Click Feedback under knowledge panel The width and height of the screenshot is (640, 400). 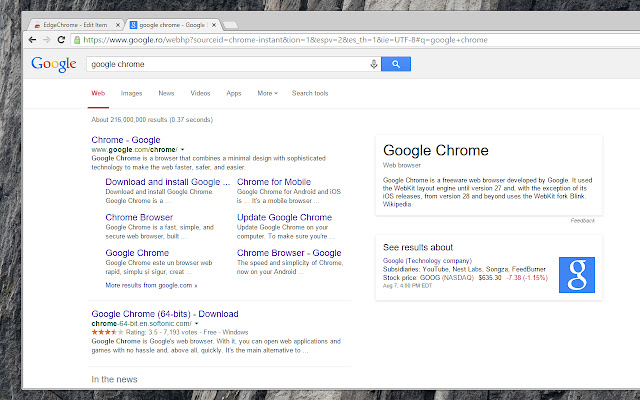(582, 220)
